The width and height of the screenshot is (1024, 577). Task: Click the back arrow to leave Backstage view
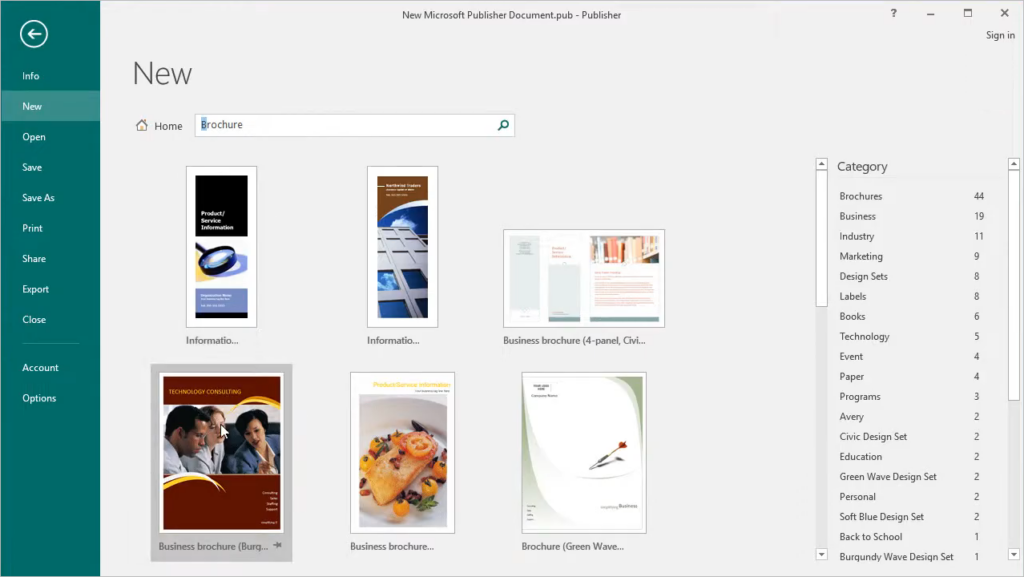(x=33, y=34)
